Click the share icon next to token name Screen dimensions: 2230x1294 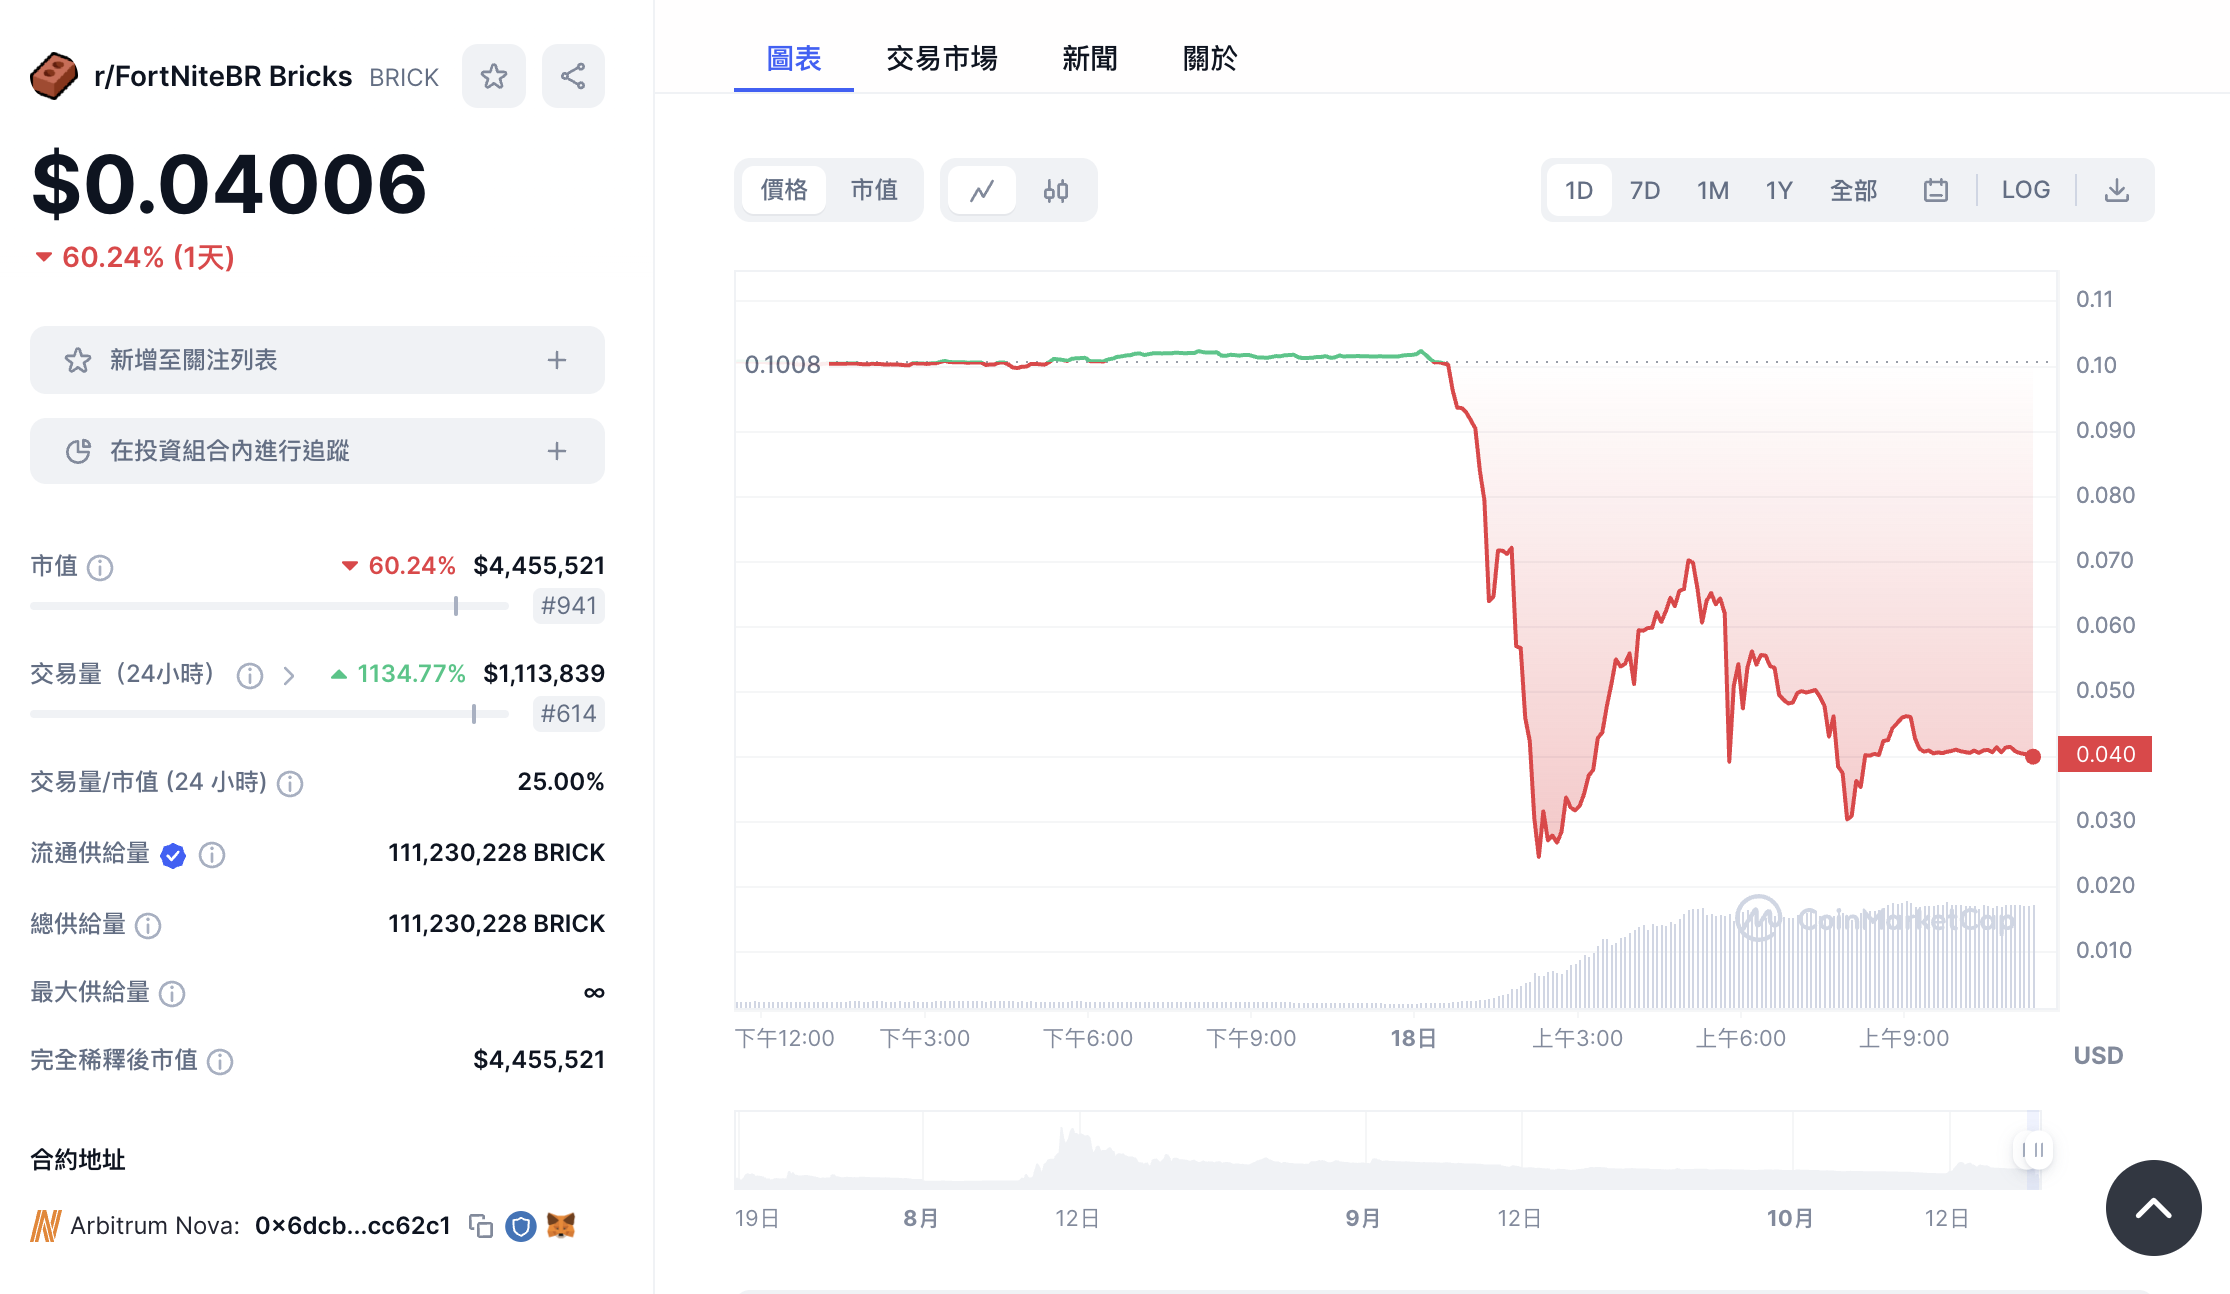(x=573, y=76)
